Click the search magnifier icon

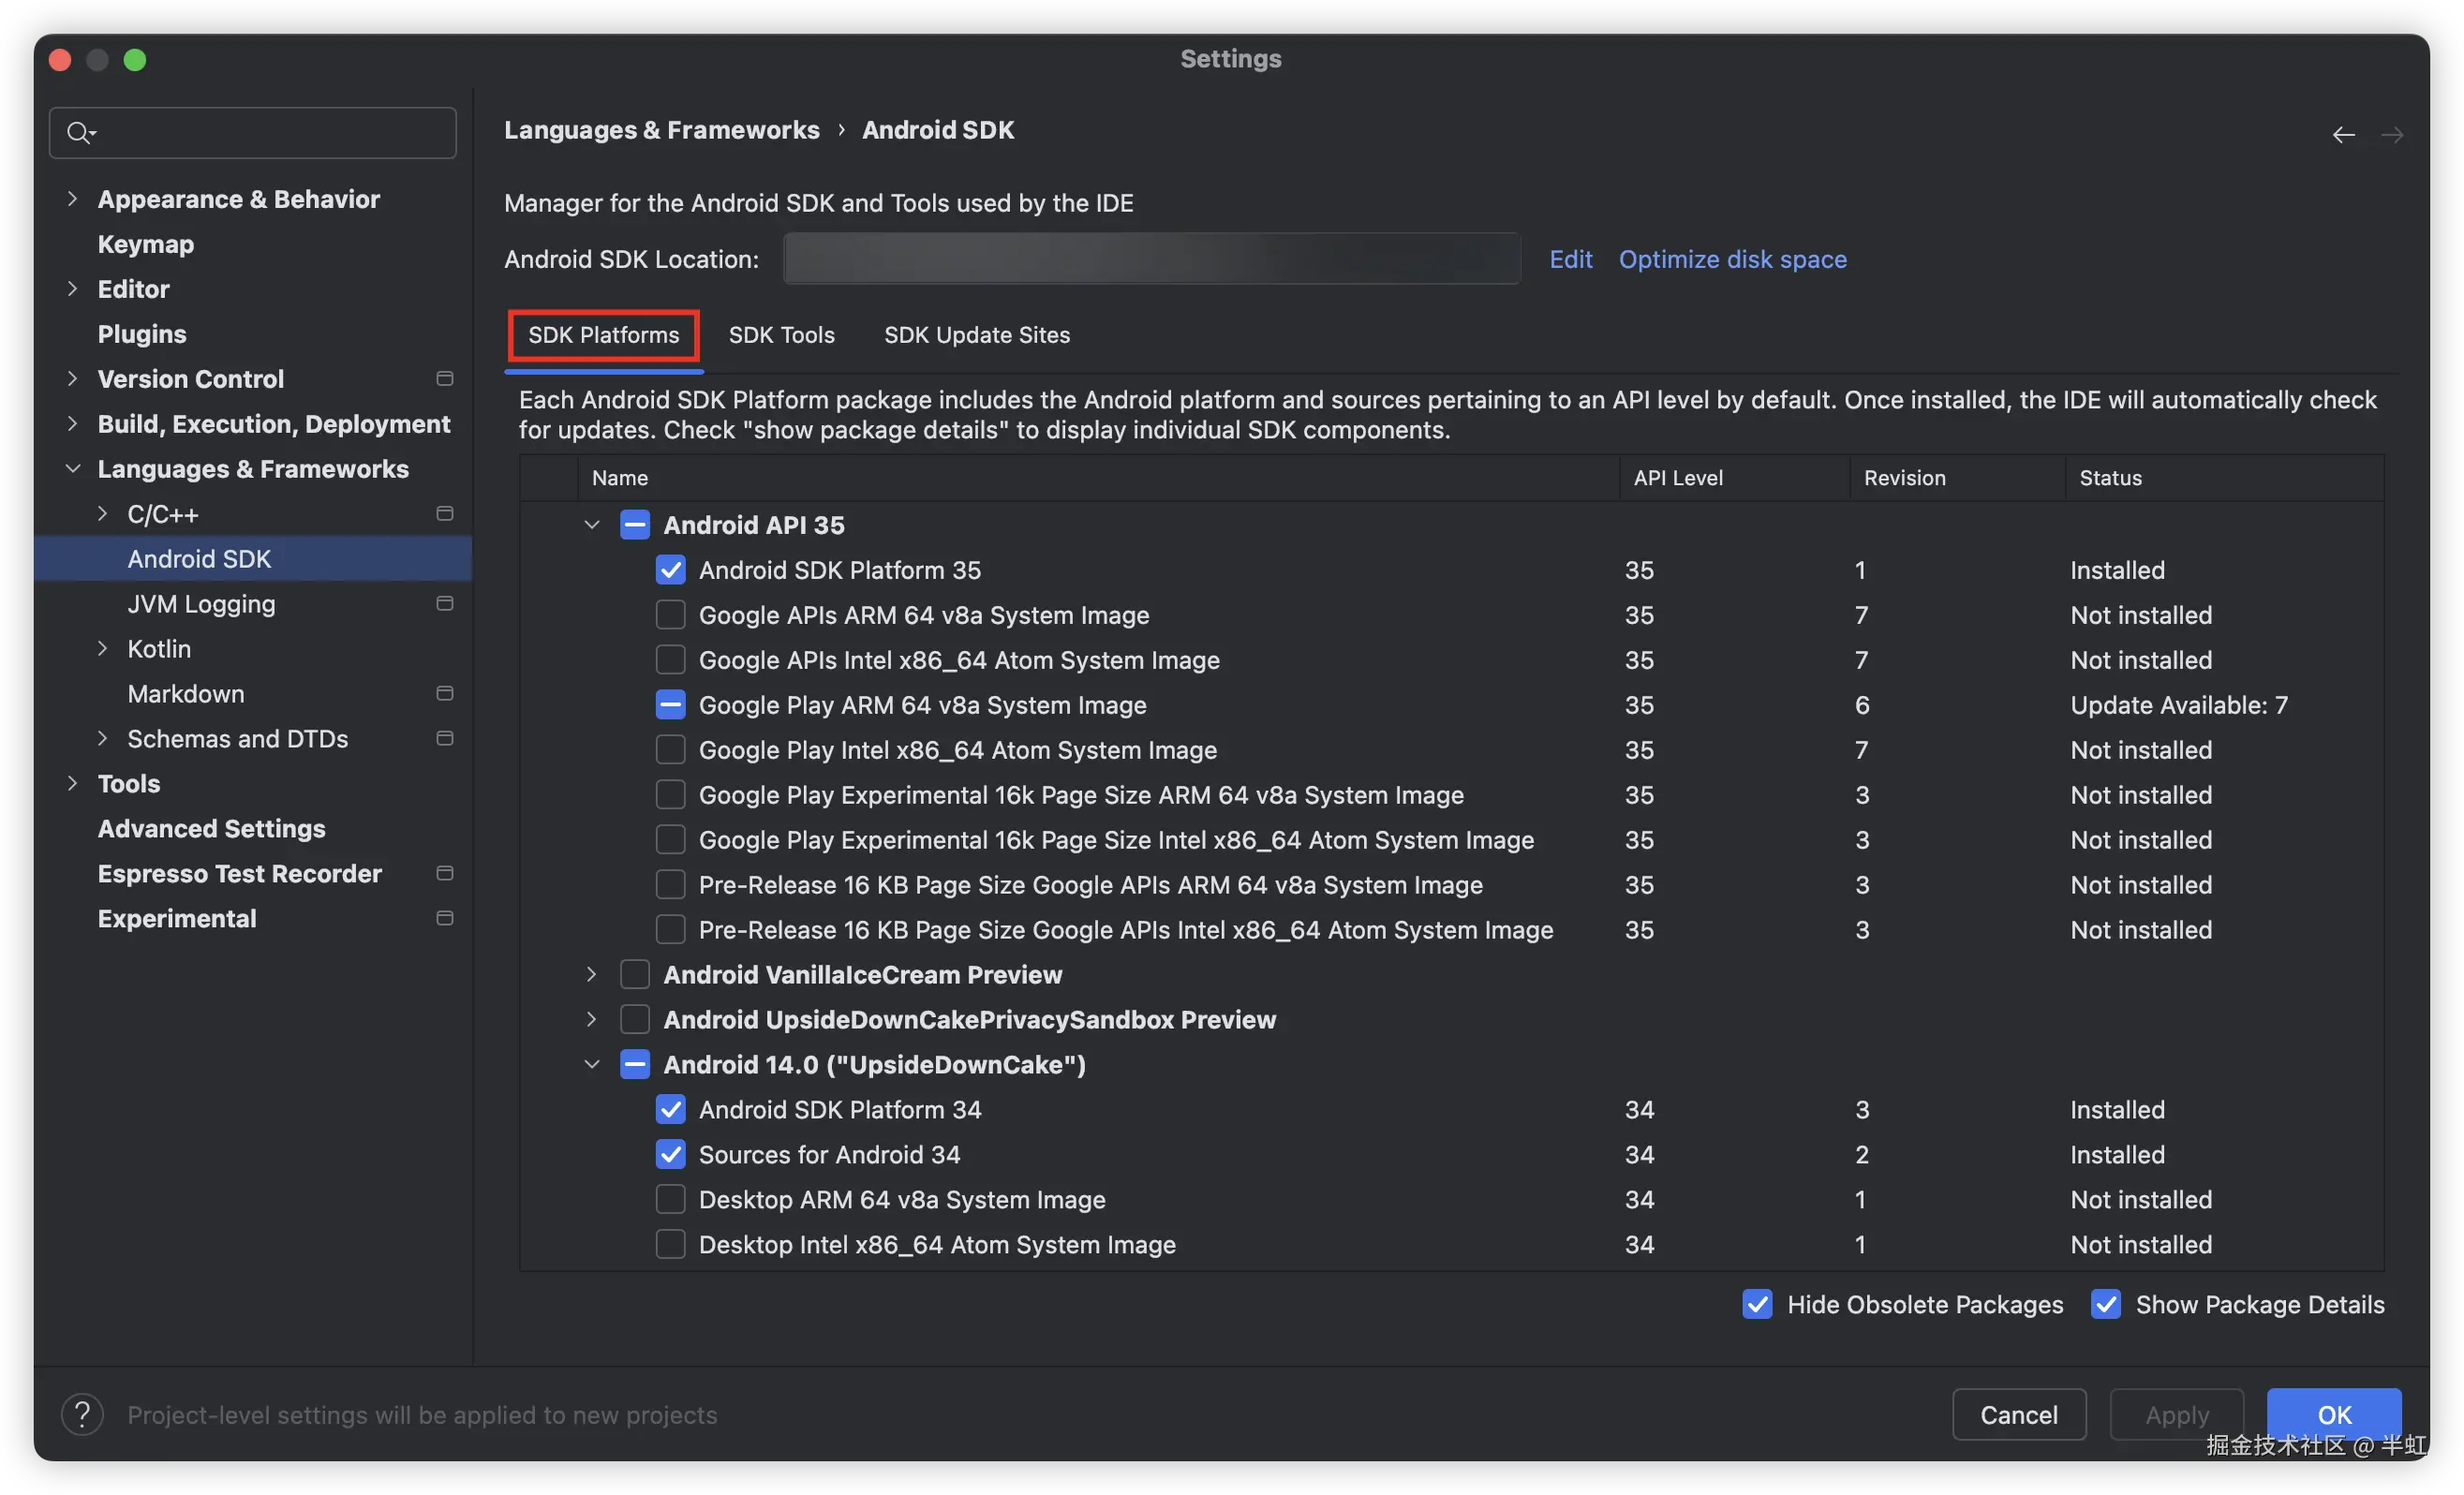pos(79,132)
